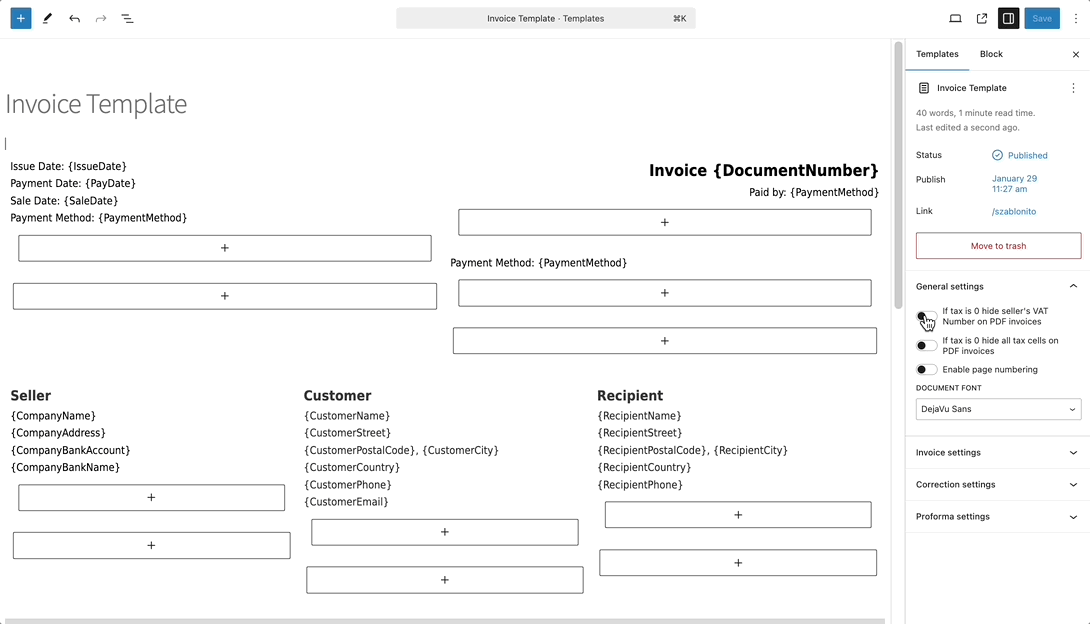Toggle the settings sidebar panel icon
1090x624 pixels.
[x=1008, y=19]
